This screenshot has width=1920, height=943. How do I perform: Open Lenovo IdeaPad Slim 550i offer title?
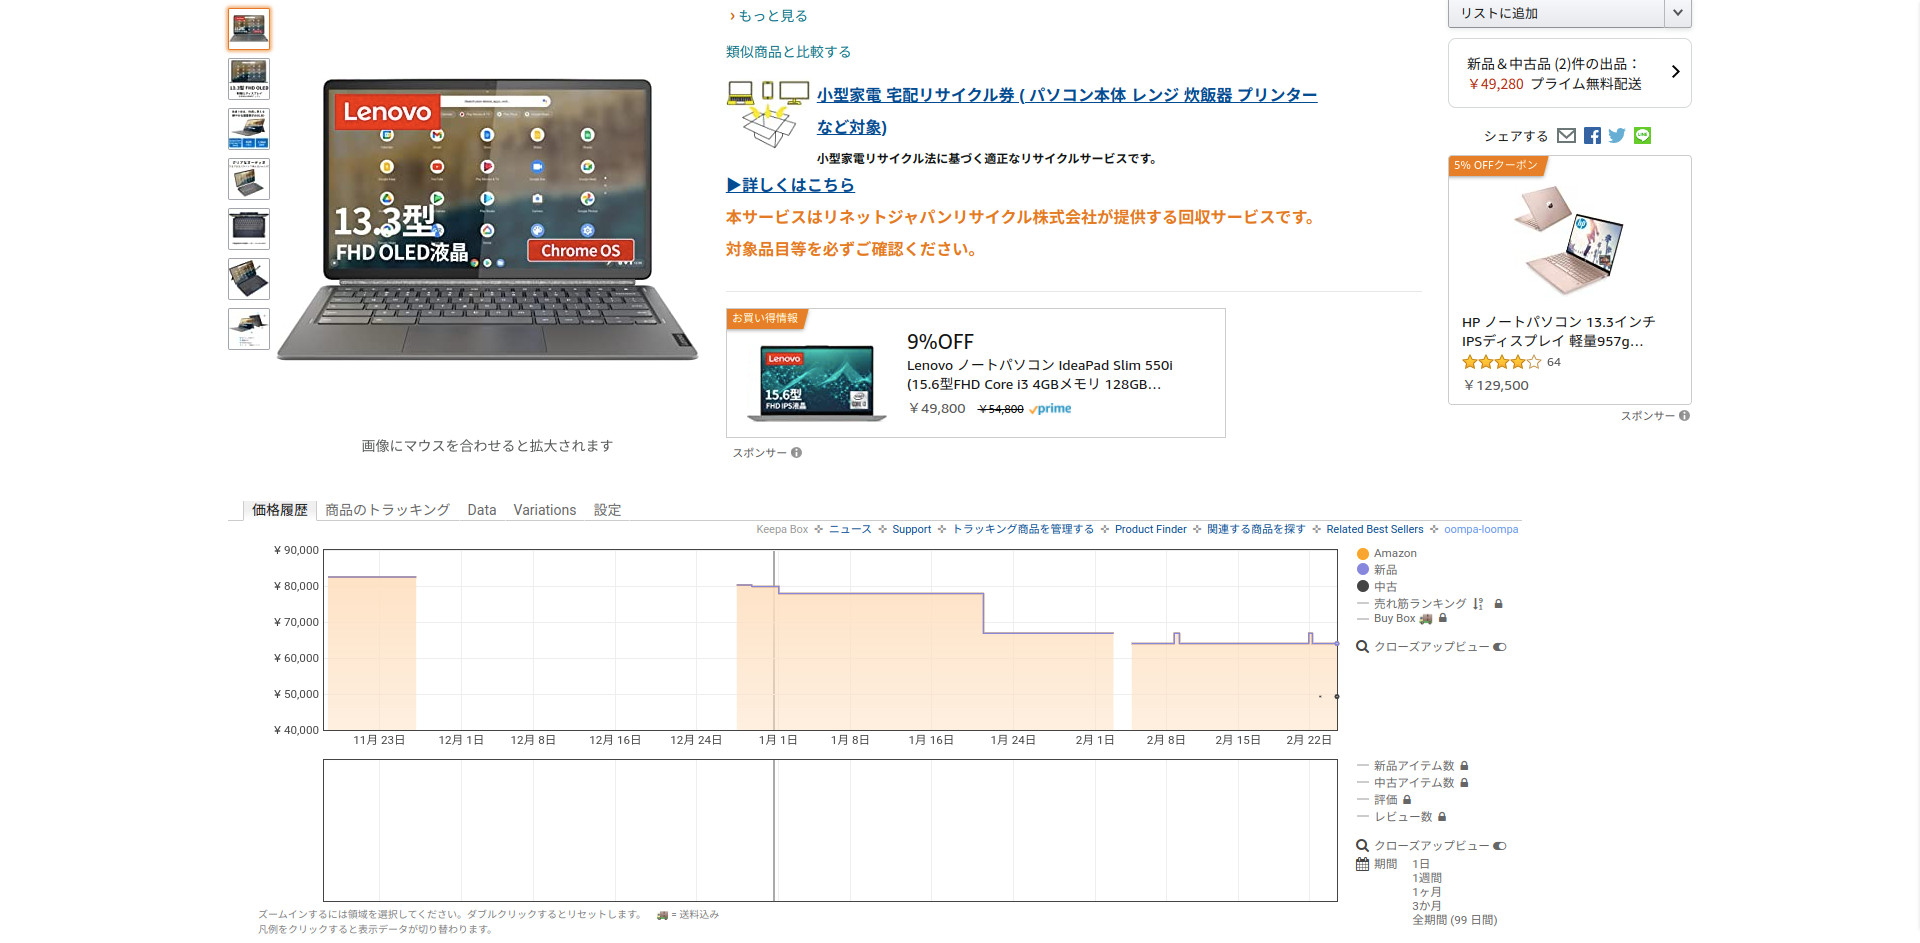pyautogui.click(x=1040, y=375)
